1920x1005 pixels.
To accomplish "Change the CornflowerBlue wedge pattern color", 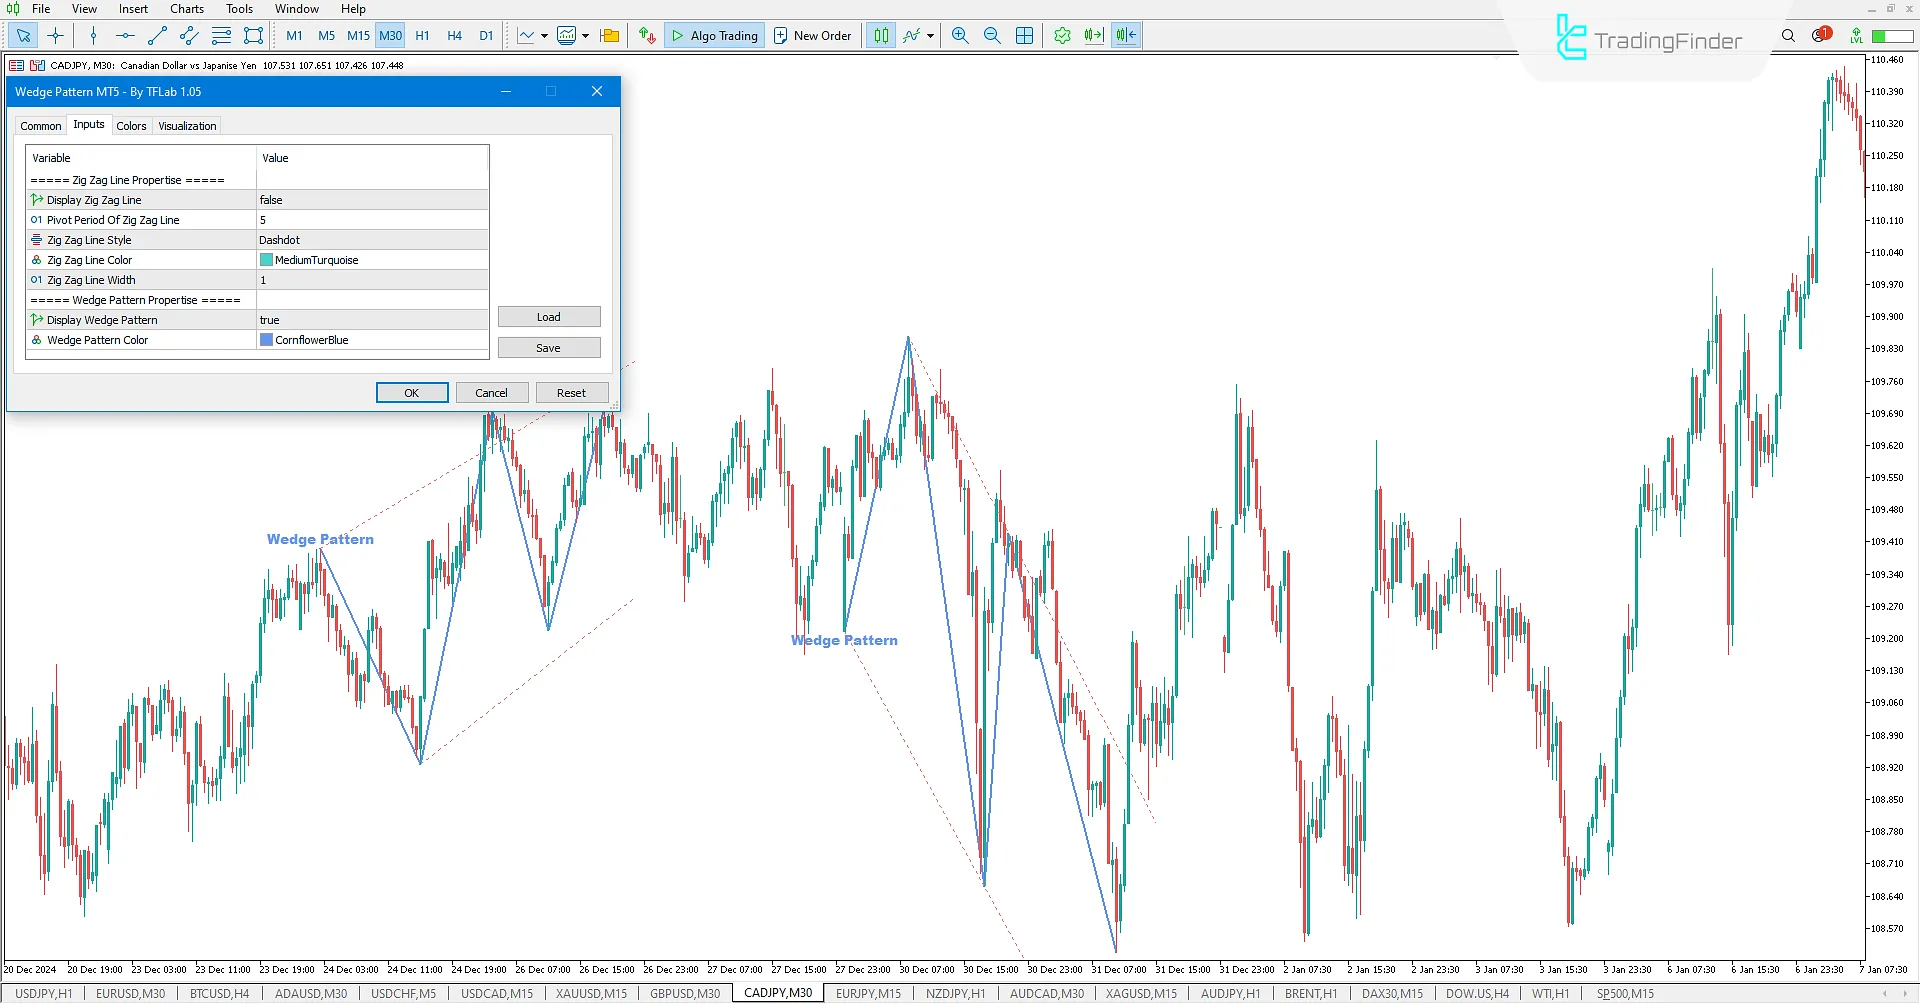I will coord(370,339).
